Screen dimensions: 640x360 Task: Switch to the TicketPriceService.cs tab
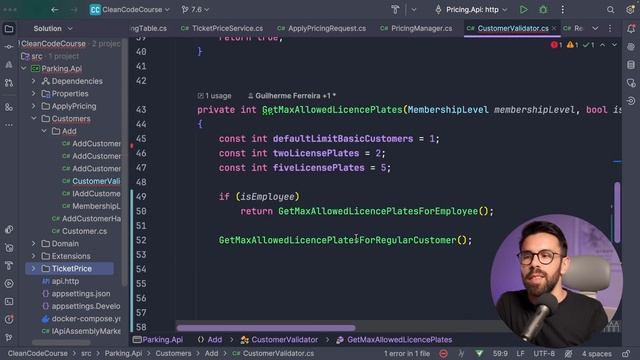[x=222, y=29]
